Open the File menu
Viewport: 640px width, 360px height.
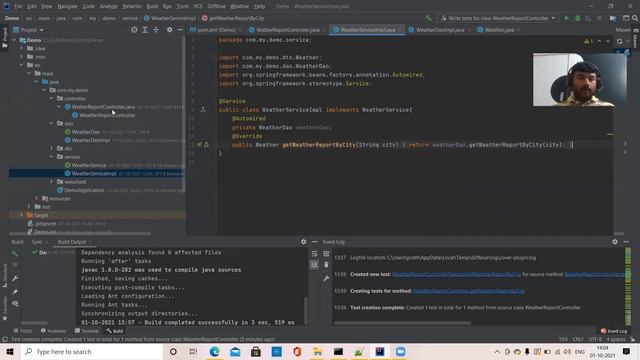(18, 7)
